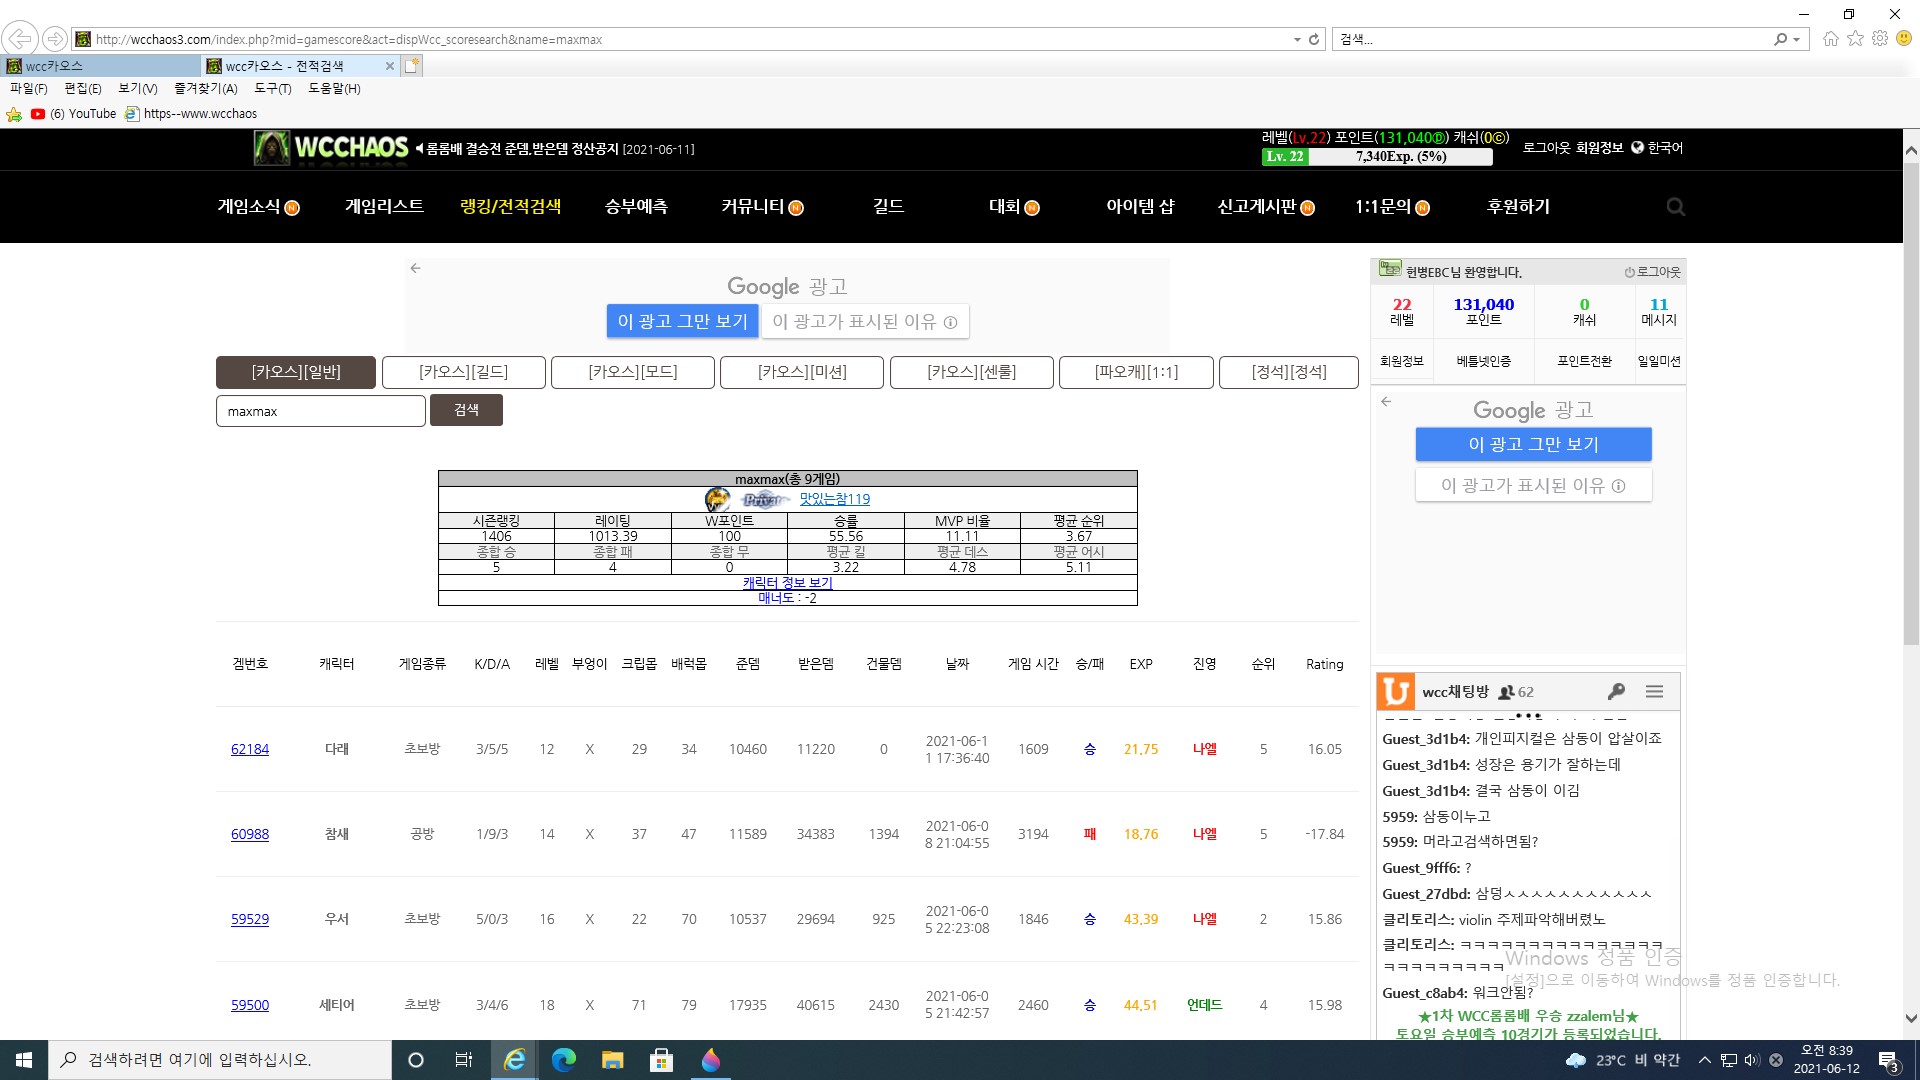The width and height of the screenshot is (1920, 1080).
Task: Click the maxmax player name input
Action: 321,411
